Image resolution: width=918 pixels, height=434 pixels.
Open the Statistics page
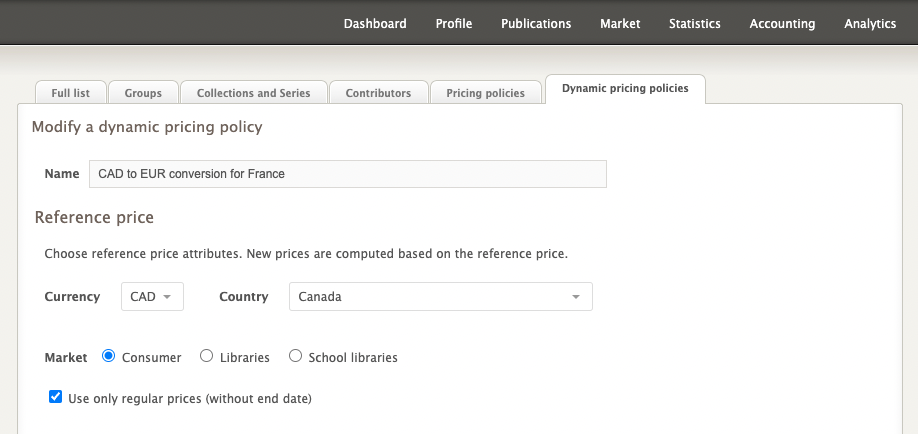tap(695, 24)
